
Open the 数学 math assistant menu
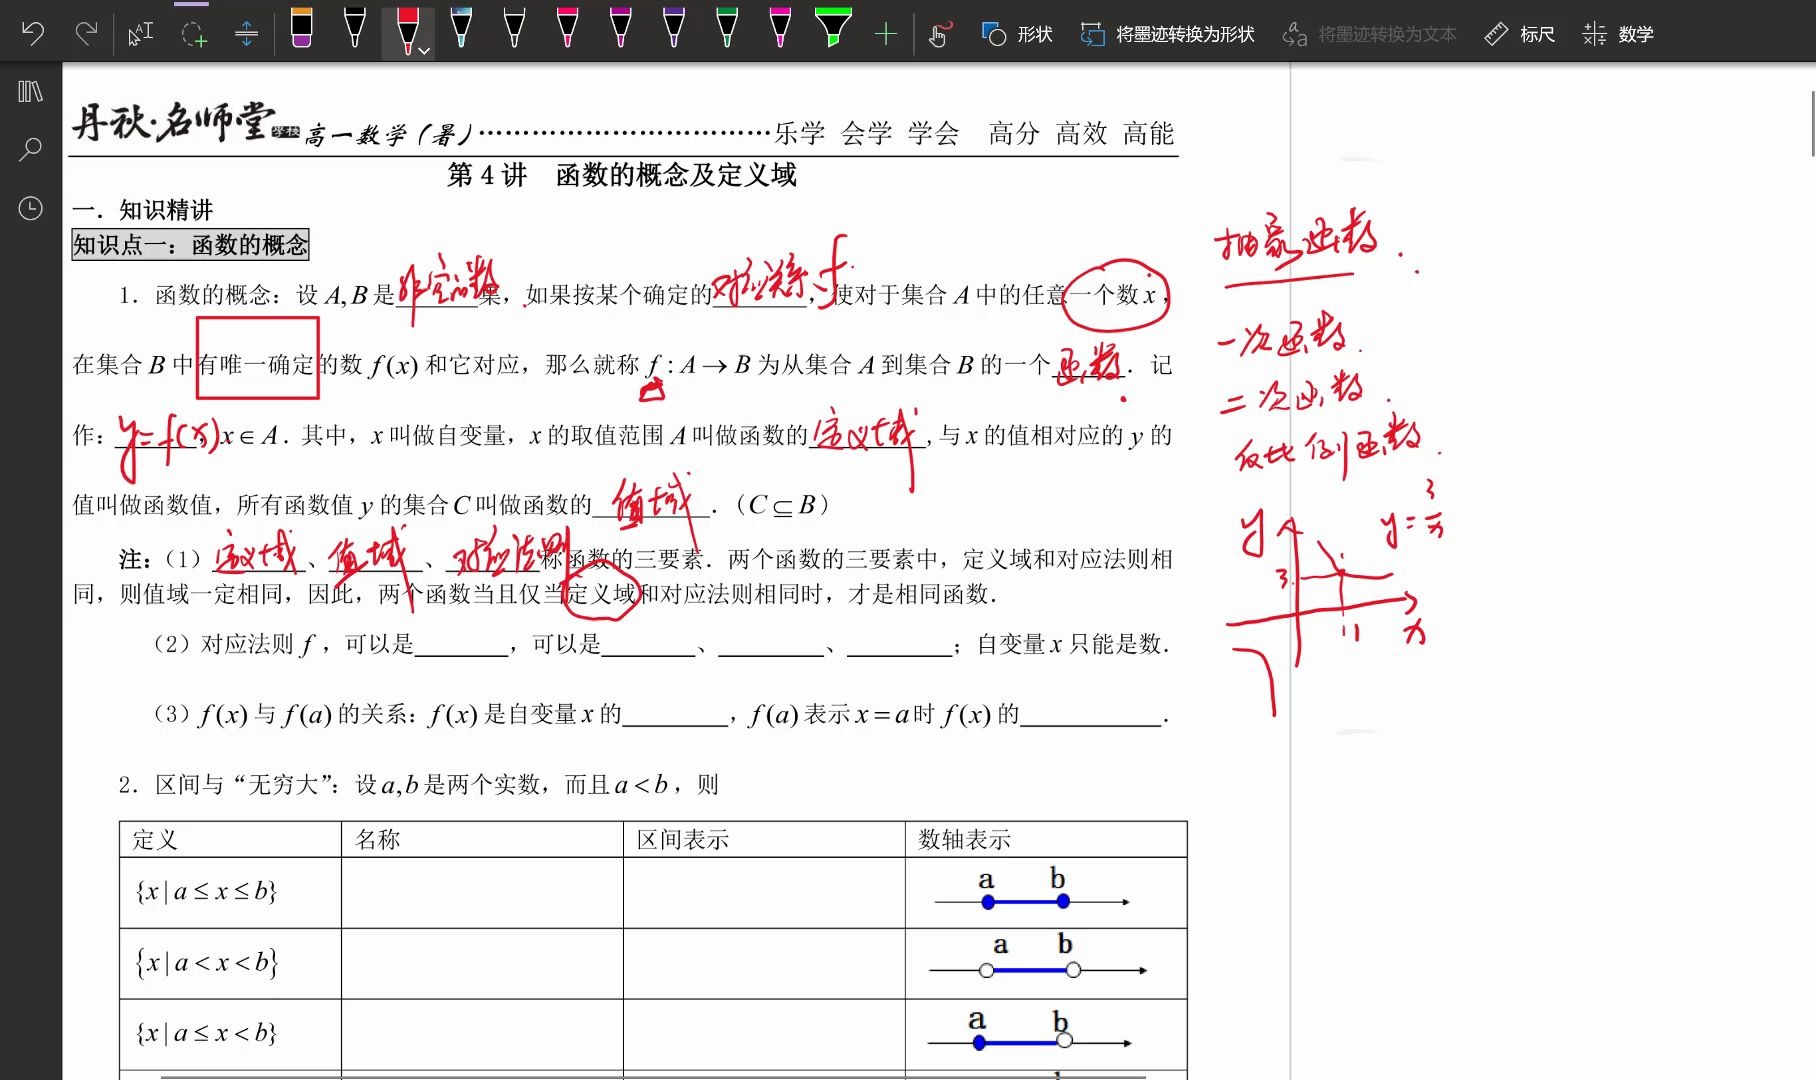click(x=1620, y=33)
